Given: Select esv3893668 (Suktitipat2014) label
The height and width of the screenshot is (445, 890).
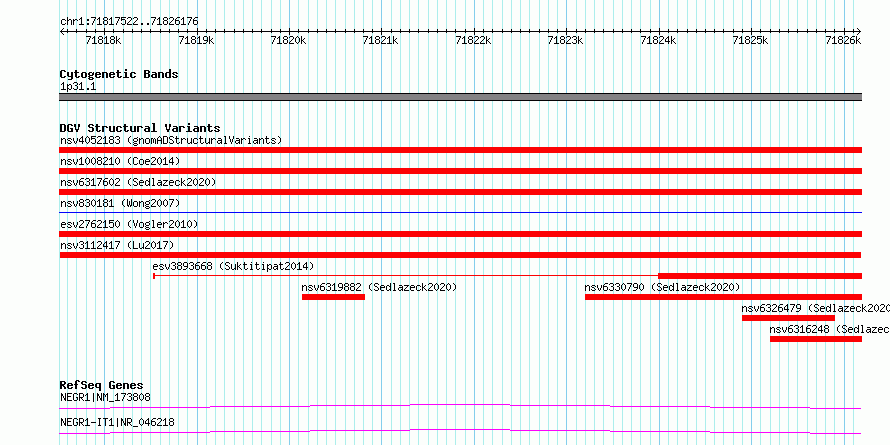Looking at the screenshot, I should click(233, 266).
